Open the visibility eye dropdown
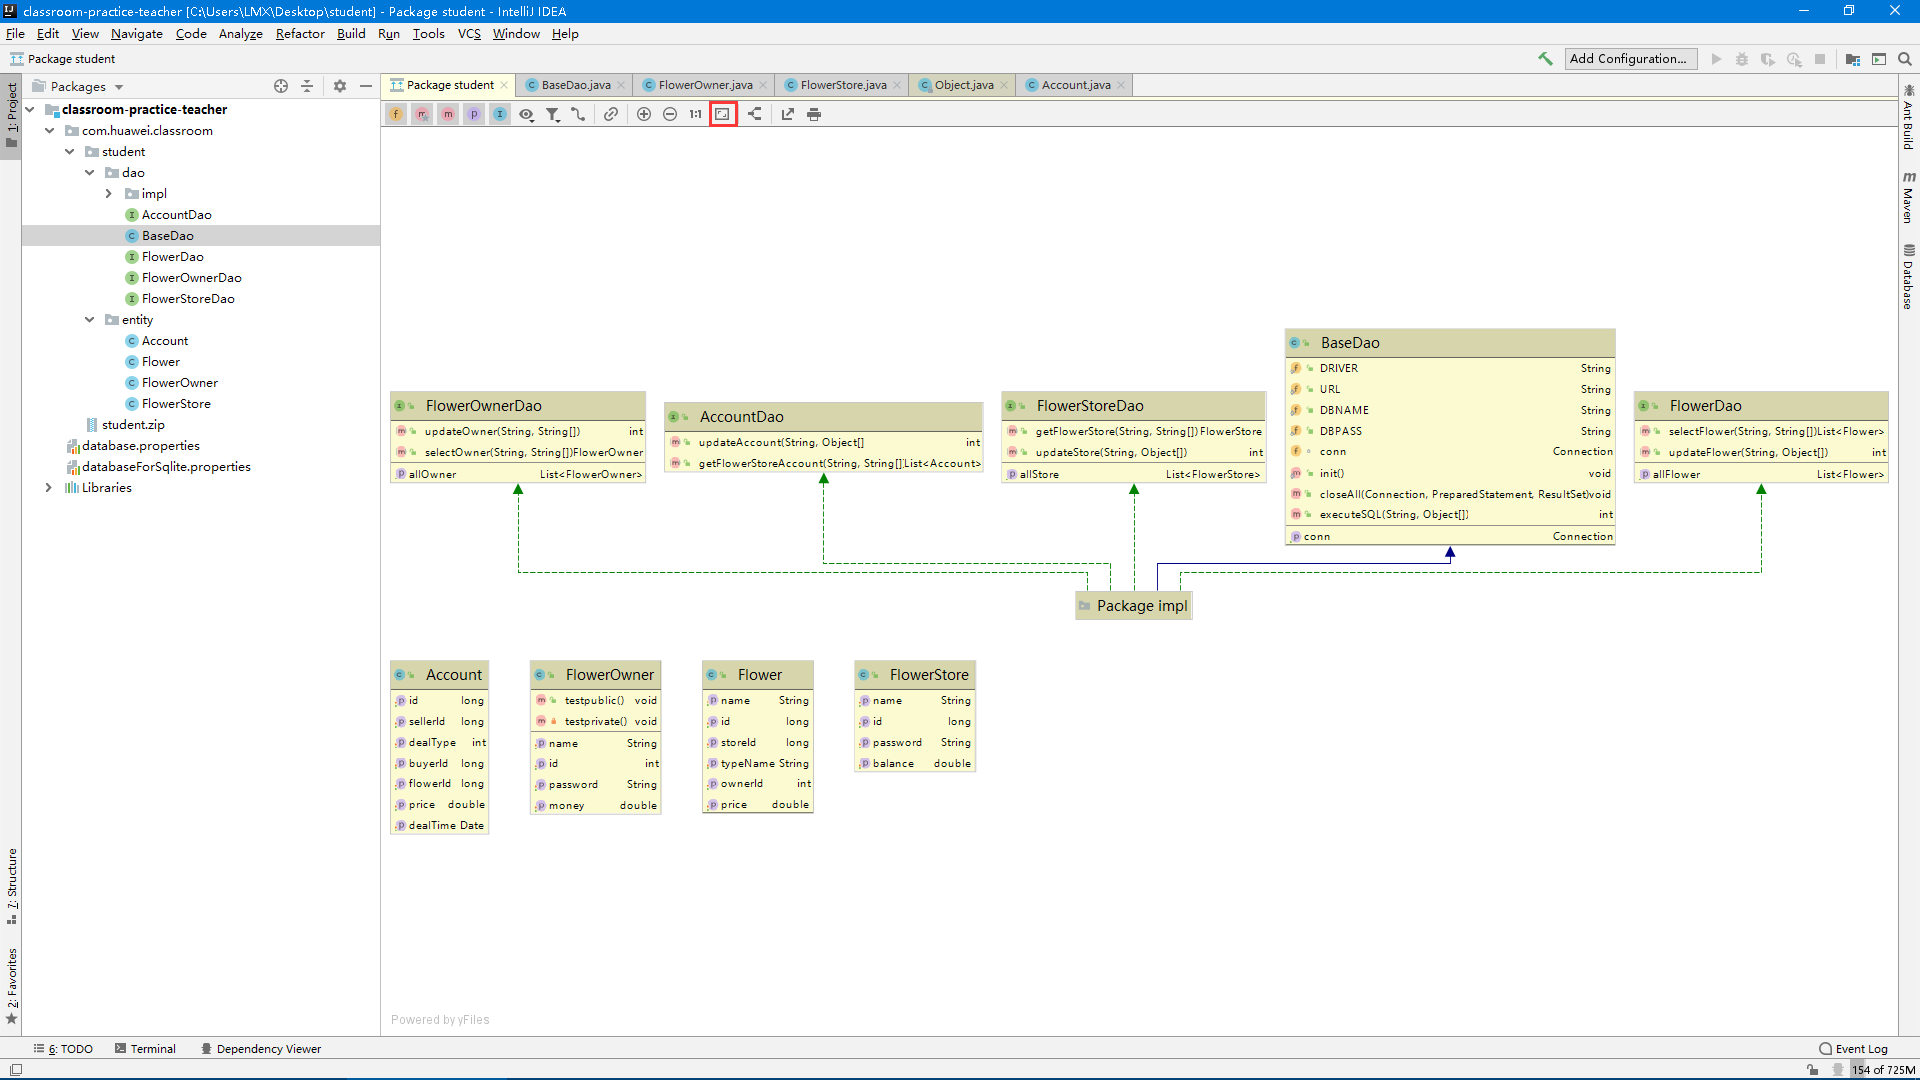The height and width of the screenshot is (1080, 1920). click(x=526, y=114)
